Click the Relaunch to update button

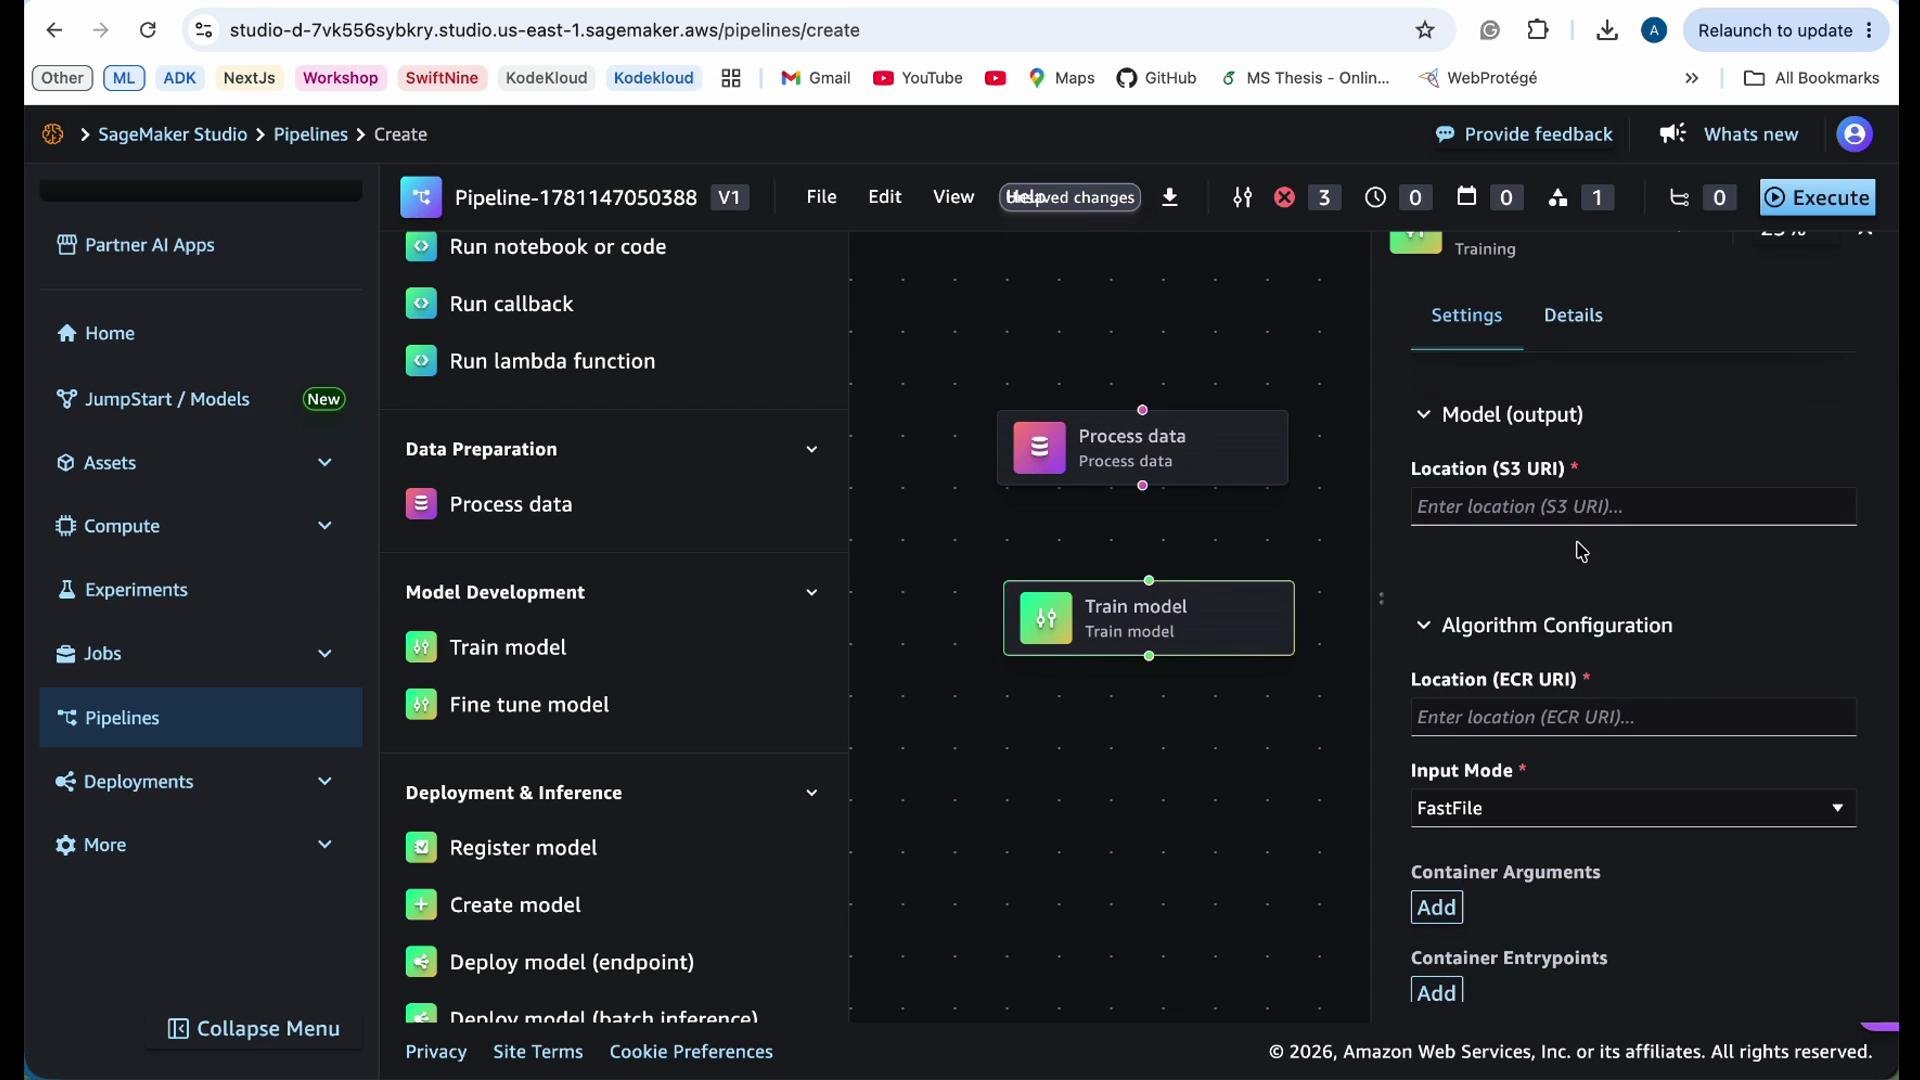point(1786,30)
